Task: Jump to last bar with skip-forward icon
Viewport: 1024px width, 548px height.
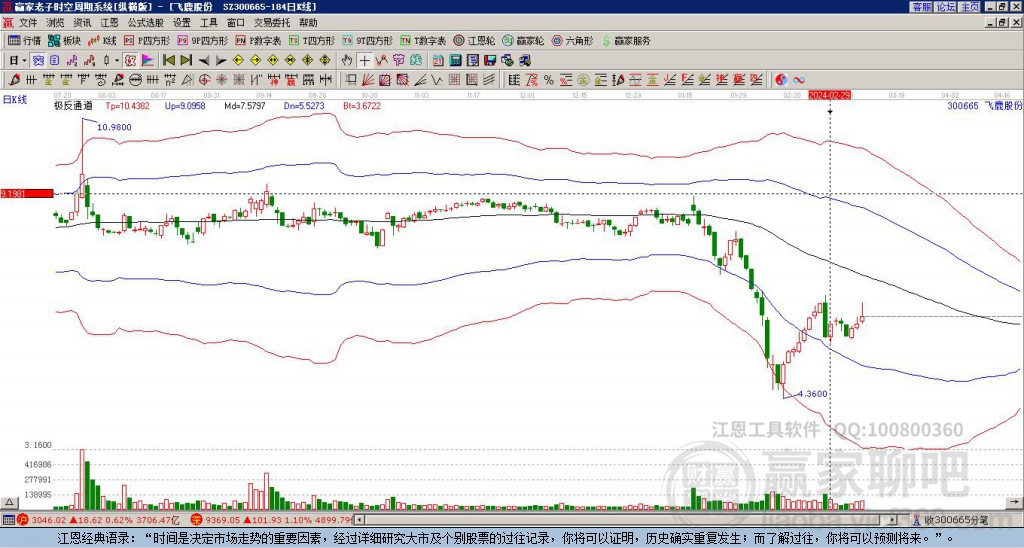Action: pos(186,60)
